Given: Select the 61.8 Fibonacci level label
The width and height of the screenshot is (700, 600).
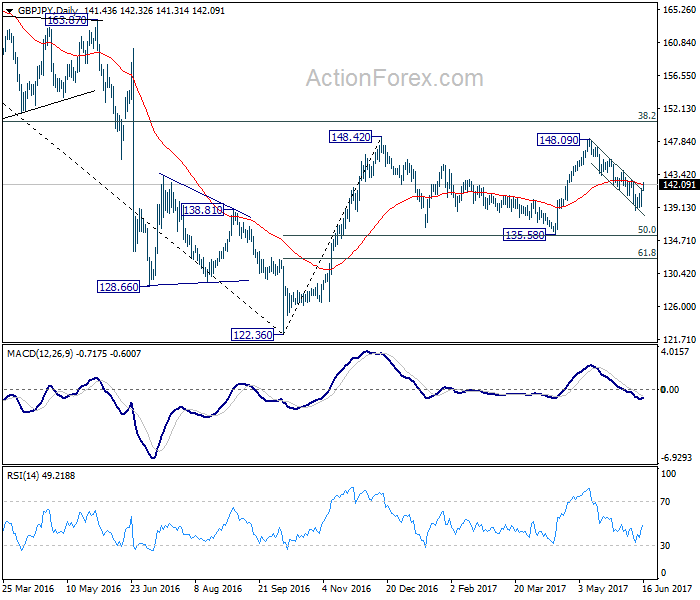Looking at the screenshot, I should tap(647, 253).
